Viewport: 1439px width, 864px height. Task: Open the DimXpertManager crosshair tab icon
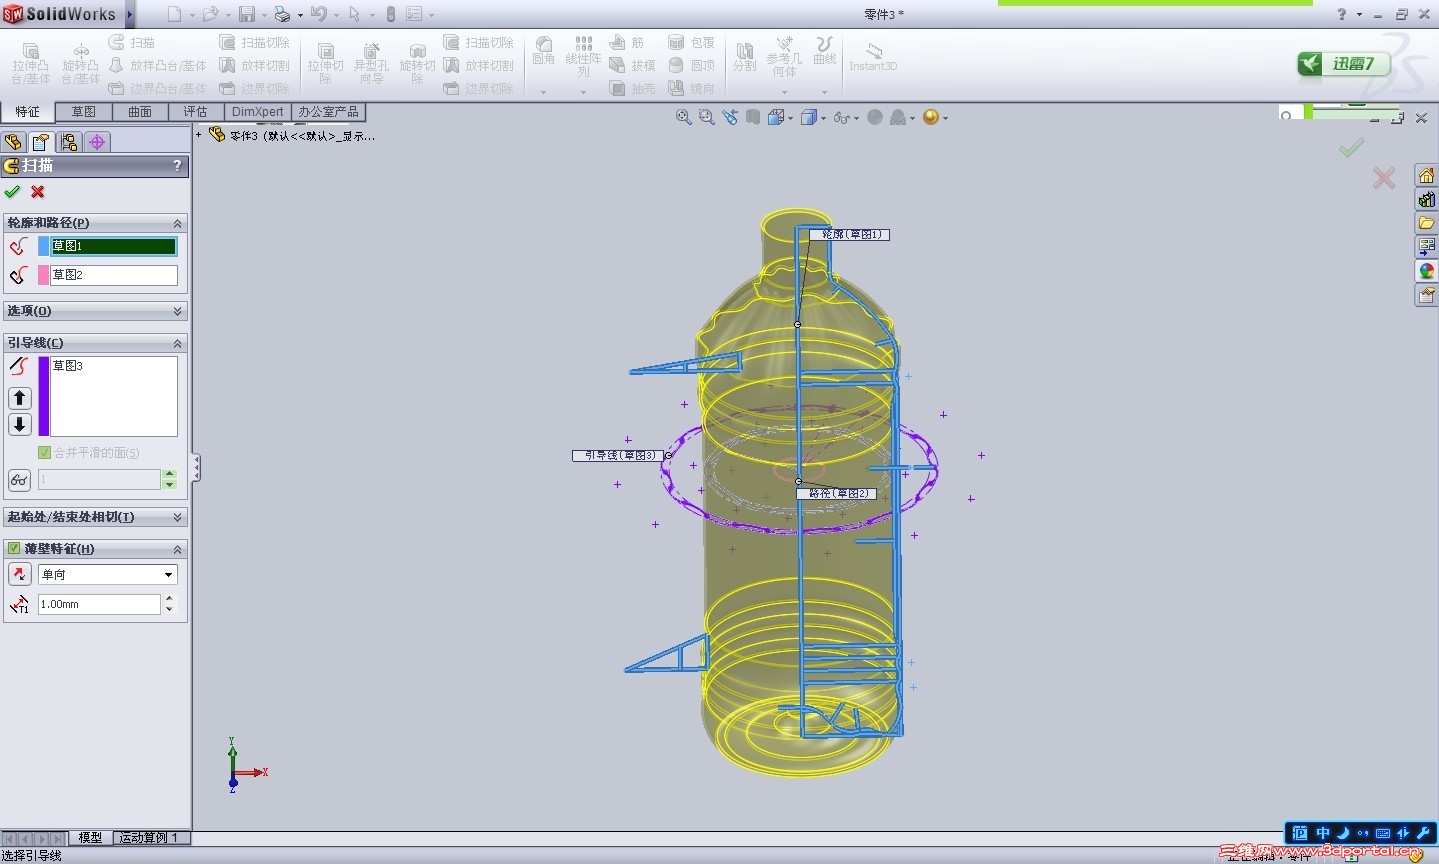tap(97, 142)
